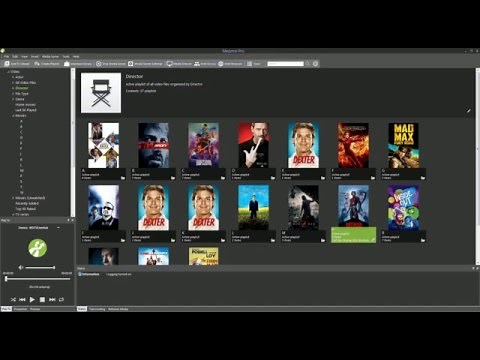Viewport: 480px width, 360px height.
Task: Click the playlist grid vertical scrollbar
Action: pos(478,167)
